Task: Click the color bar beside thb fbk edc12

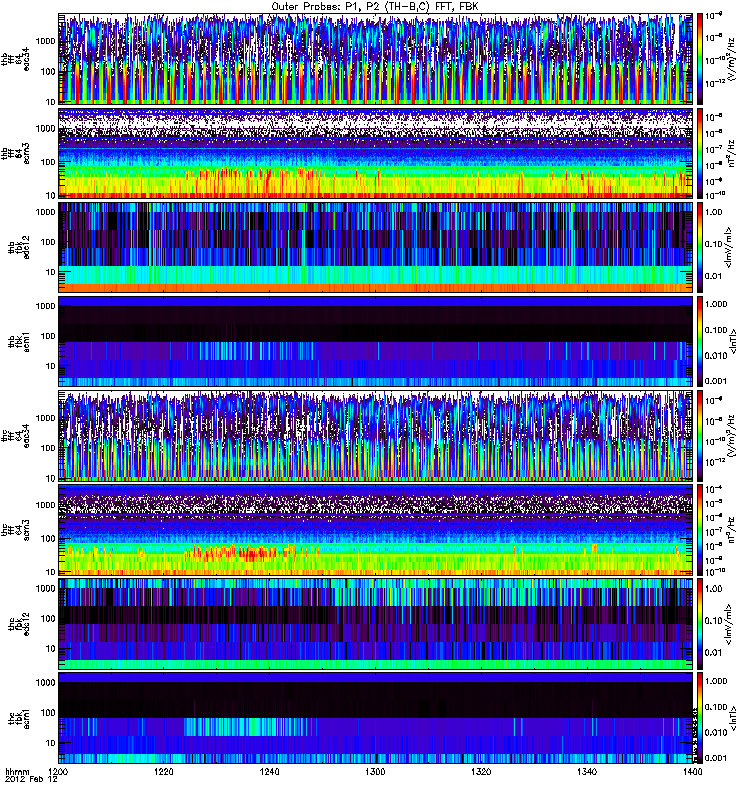Action: [701, 246]
